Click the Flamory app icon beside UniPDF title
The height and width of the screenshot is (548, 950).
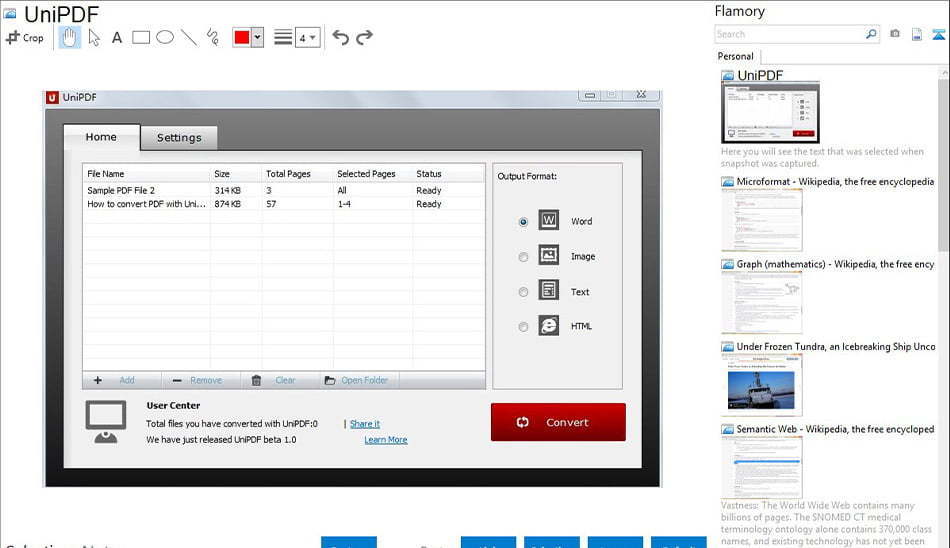click(x=10, y=13)
